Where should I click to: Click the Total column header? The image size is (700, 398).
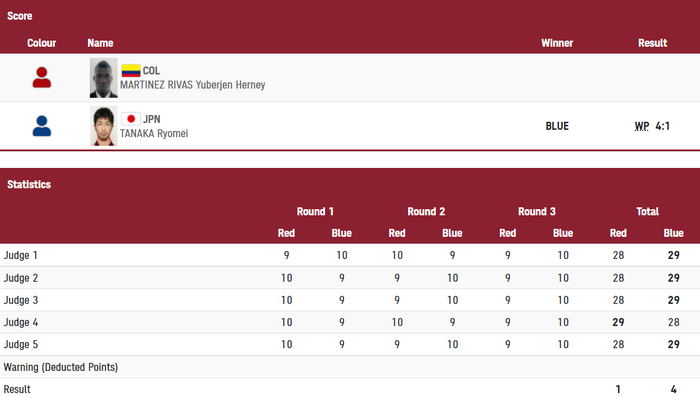click(x=647, y=211)
